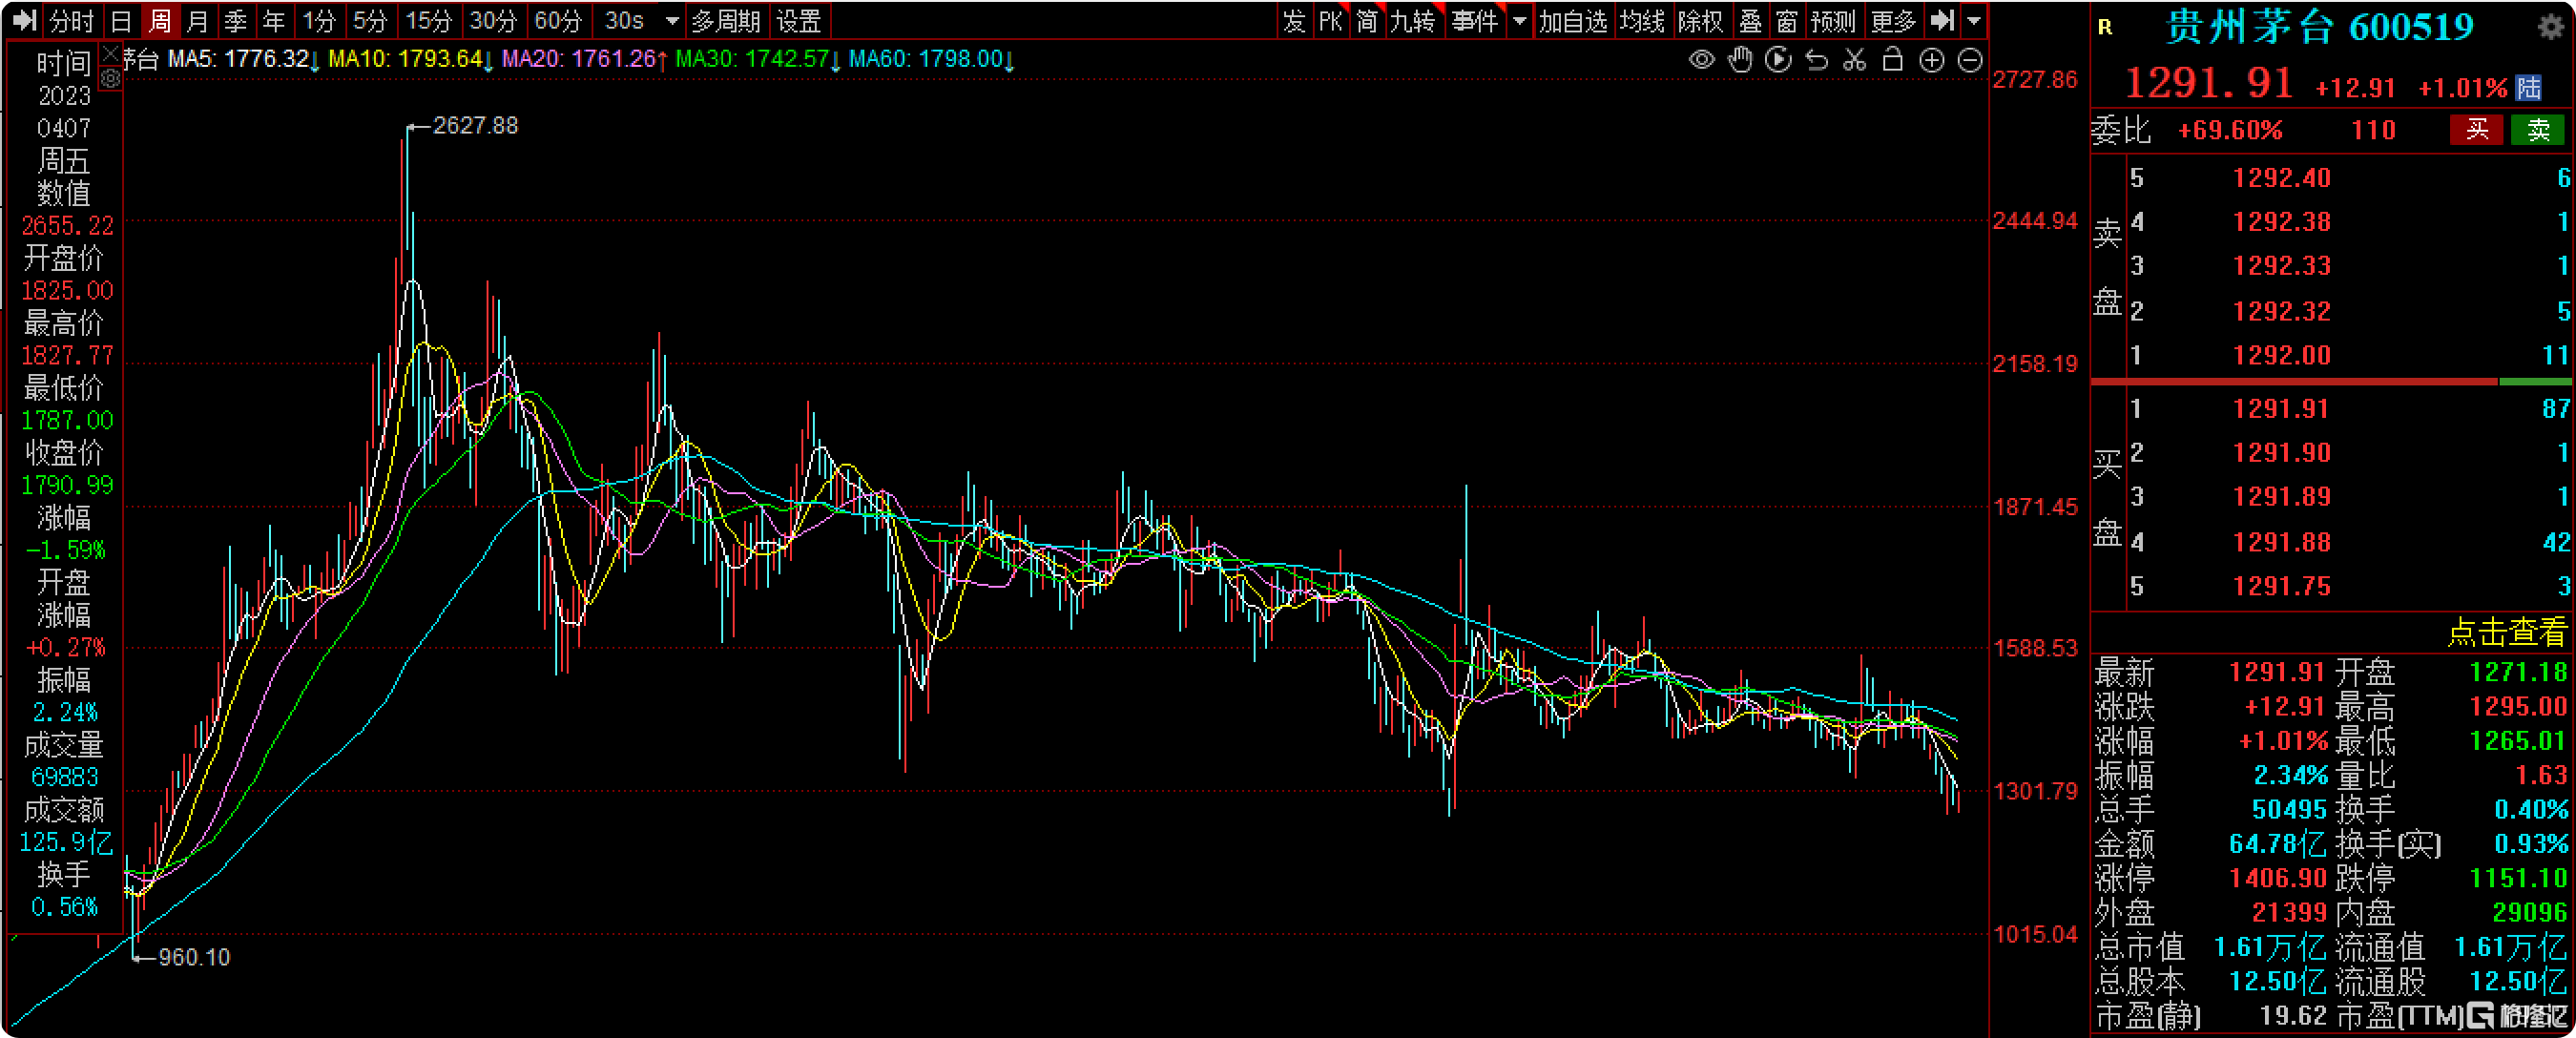Enable the 九转 indicator

tap(1412, 21)
